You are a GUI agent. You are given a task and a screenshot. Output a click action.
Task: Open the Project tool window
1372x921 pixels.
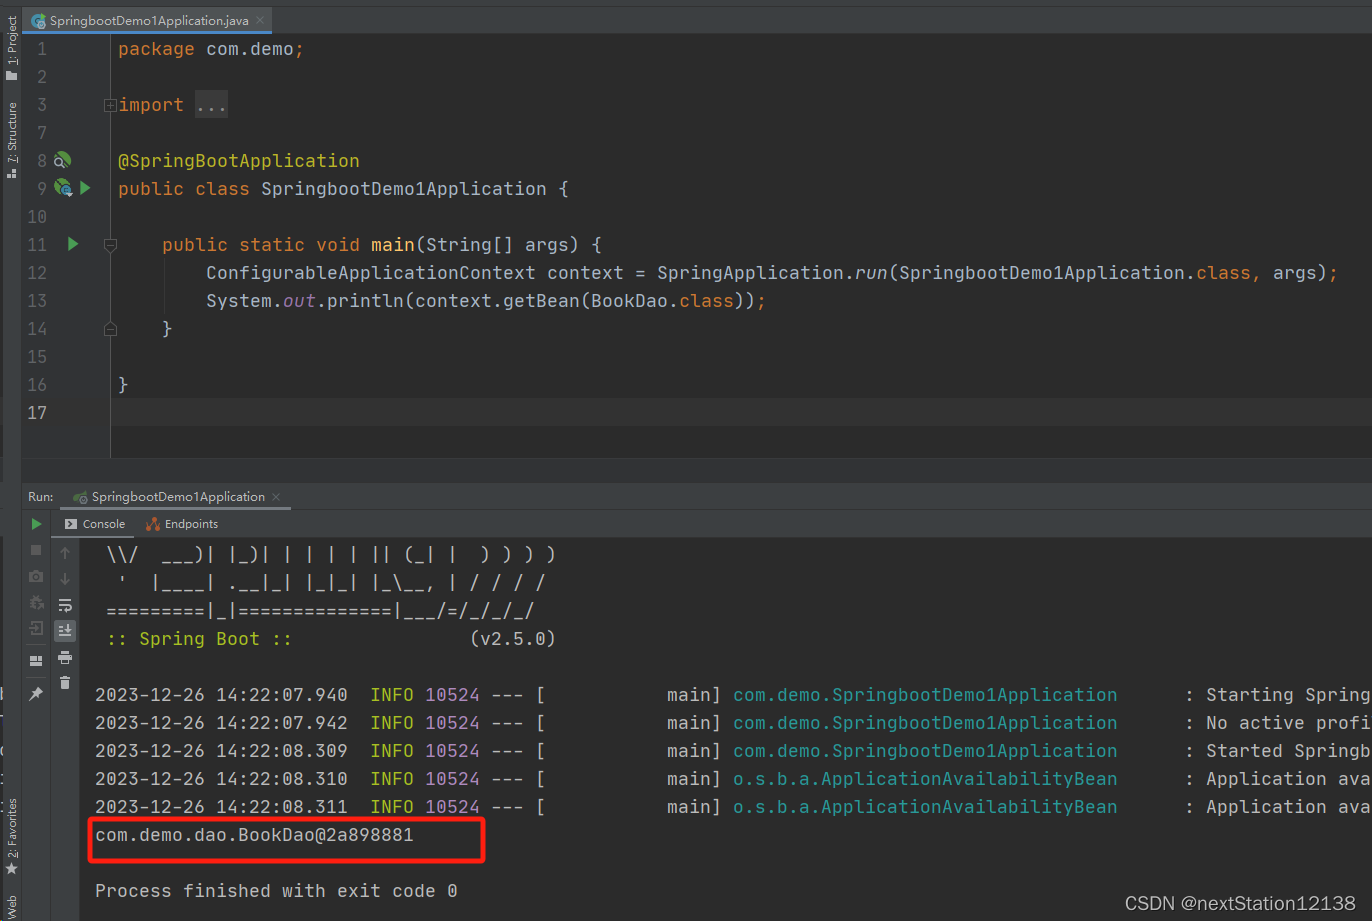click(x=11, y=48)
